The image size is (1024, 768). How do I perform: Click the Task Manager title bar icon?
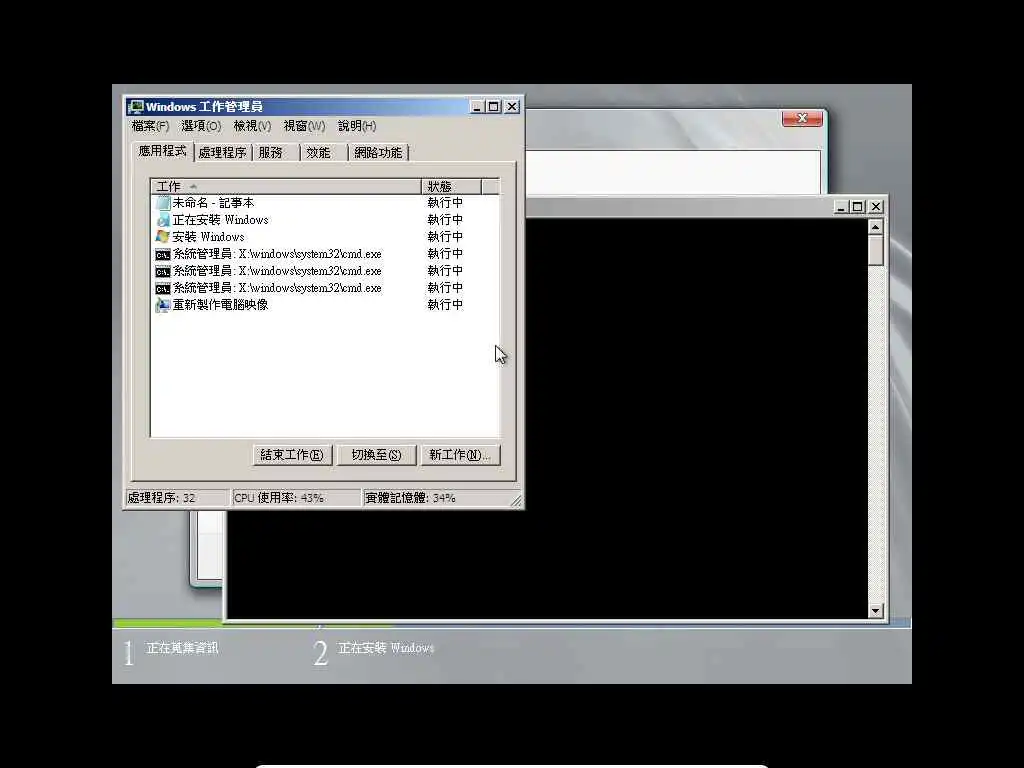[x=136, y=106]
